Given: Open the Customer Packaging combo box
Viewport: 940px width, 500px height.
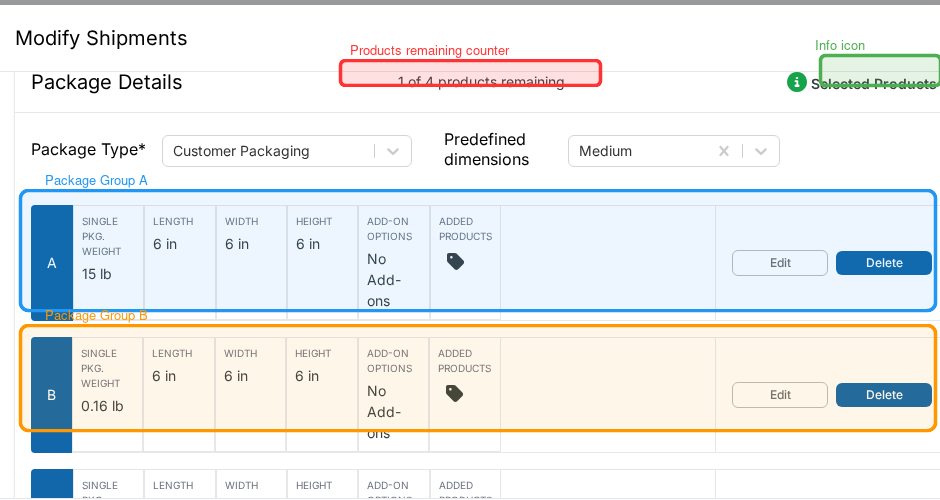Looking at the screenshot, I should tap(287, 151).
